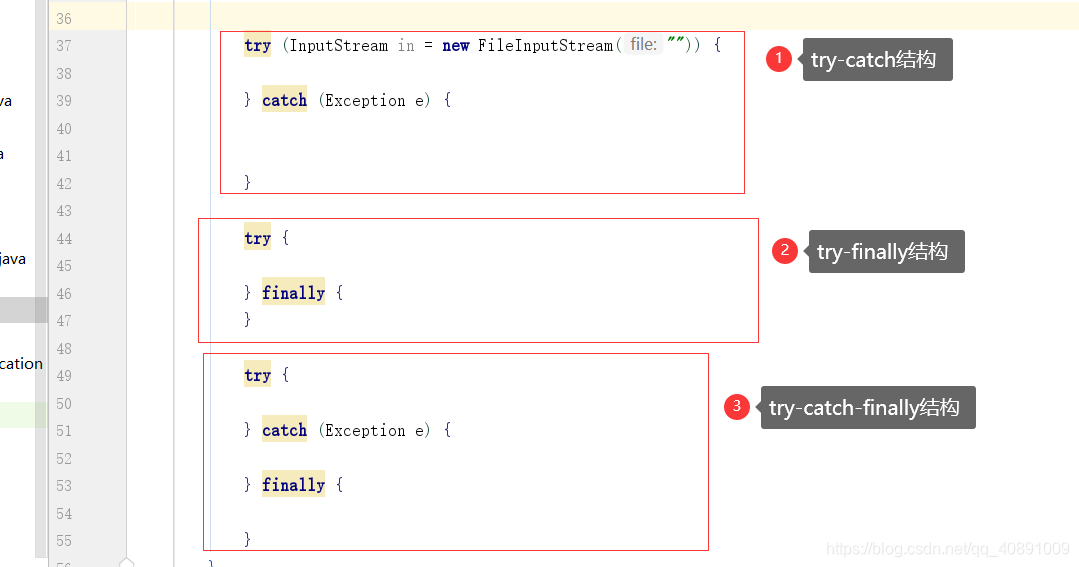Viewport: 1079px width, 567px height.
Task: Click gutter line number 51
Action: pyautogui.click(x=64, y=431)
